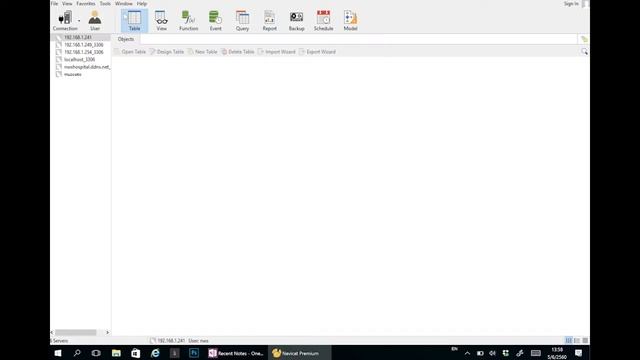Click the Open Table button
The image size is (640, 360).
tap(130, 52)
